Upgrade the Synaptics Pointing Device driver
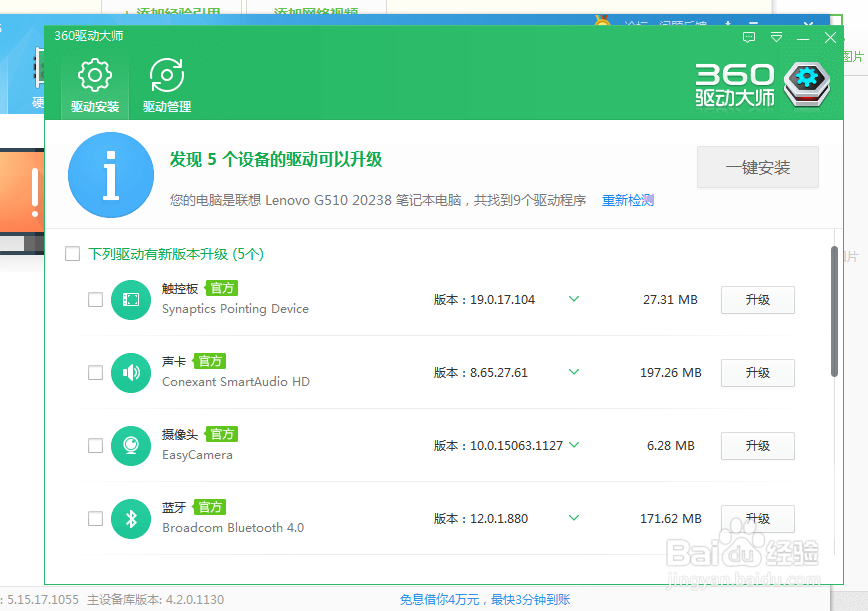868x611 pixels. coord(758,300)
